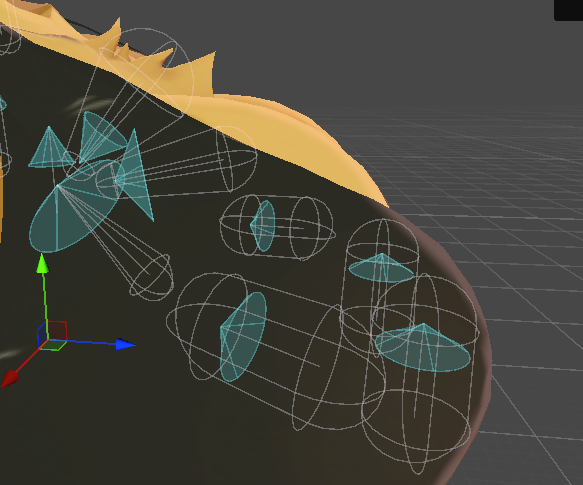583x485 pixels.
Task: Grab the red X-axis arrowhead of the move gizmo
Action: pos(10,379)
